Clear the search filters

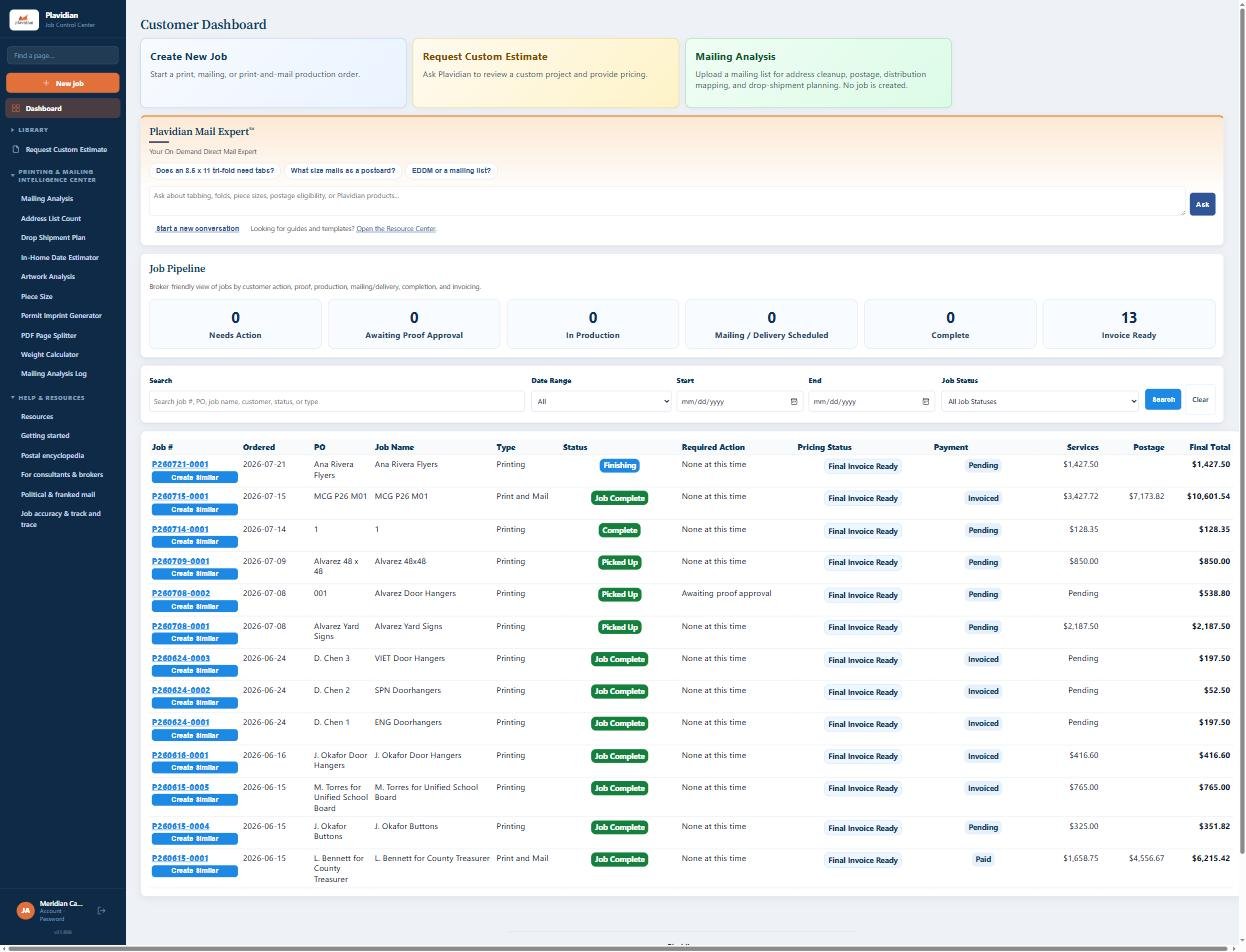pyautogui.click(x=1200, y=399)
